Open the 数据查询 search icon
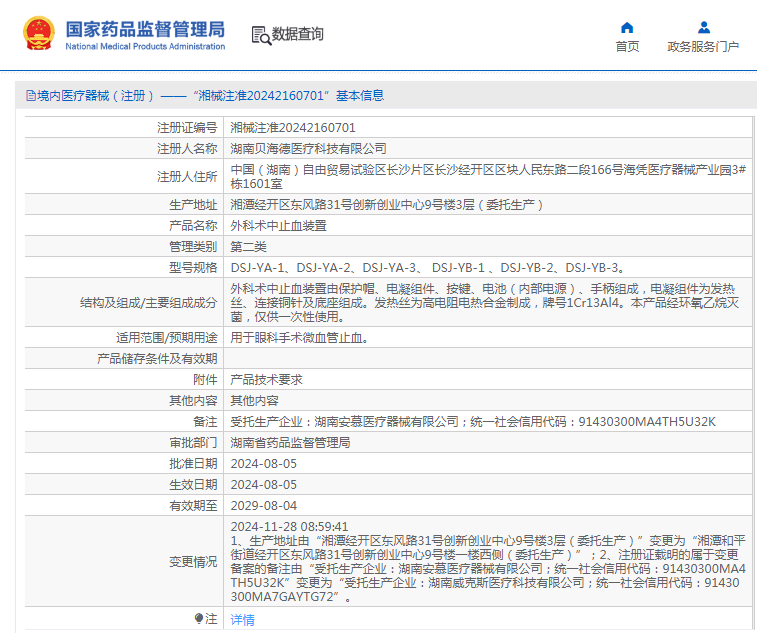The height and width of the screenshot is (633, 757). click(x=261, y=35)
